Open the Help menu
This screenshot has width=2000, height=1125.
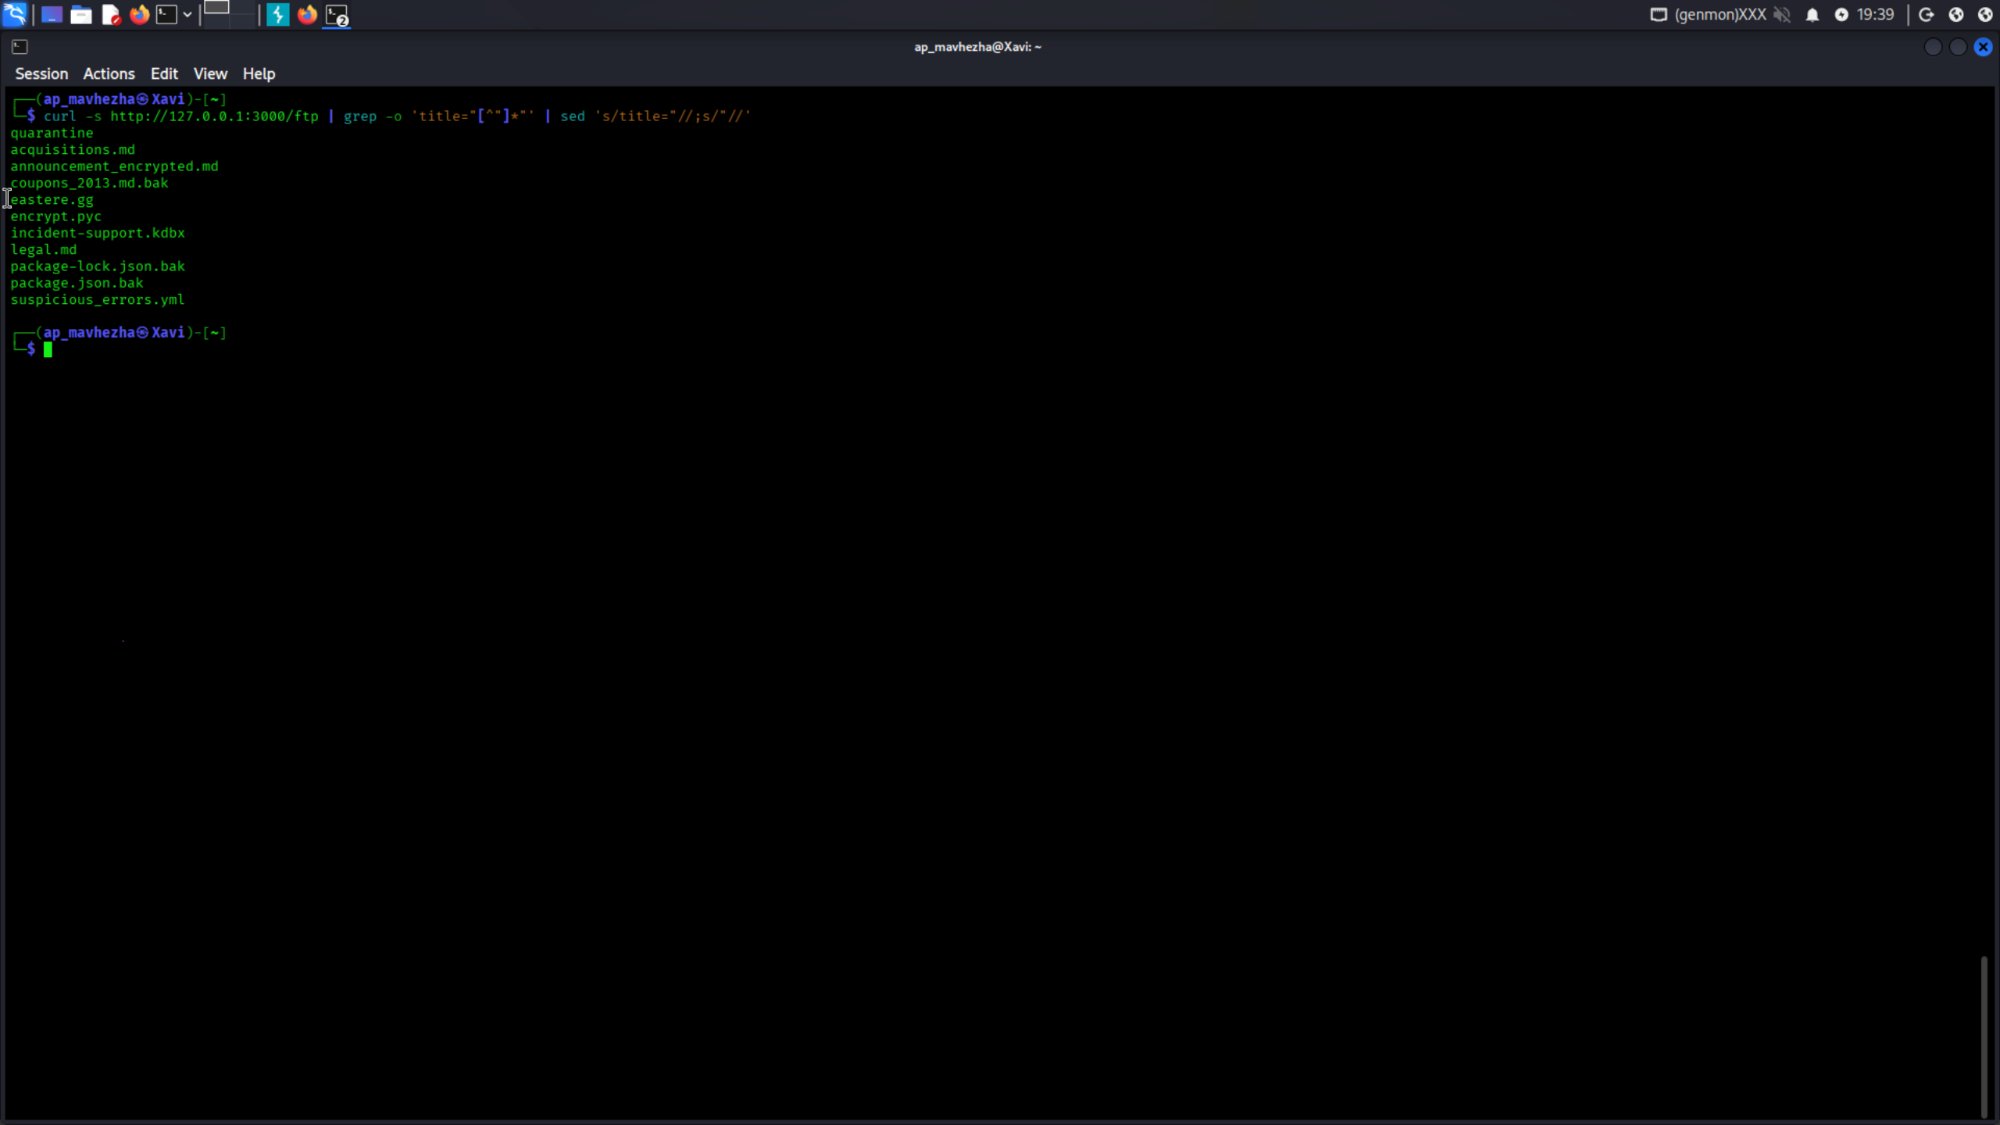pyautogui.click(x=258, y=74)
